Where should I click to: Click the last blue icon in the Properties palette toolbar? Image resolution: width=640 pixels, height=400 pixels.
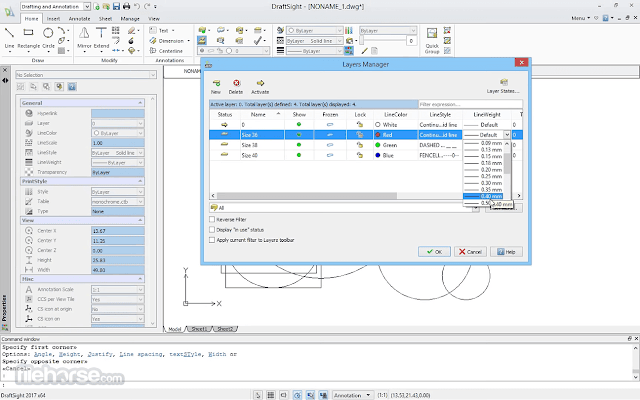point(72,87)
